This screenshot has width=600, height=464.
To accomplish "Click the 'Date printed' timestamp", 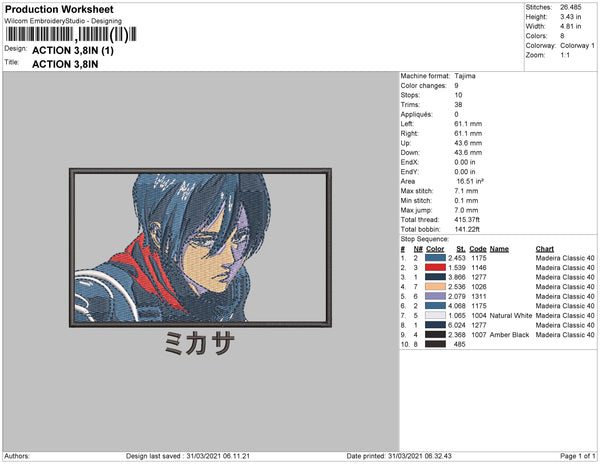I will pos(399,456).
